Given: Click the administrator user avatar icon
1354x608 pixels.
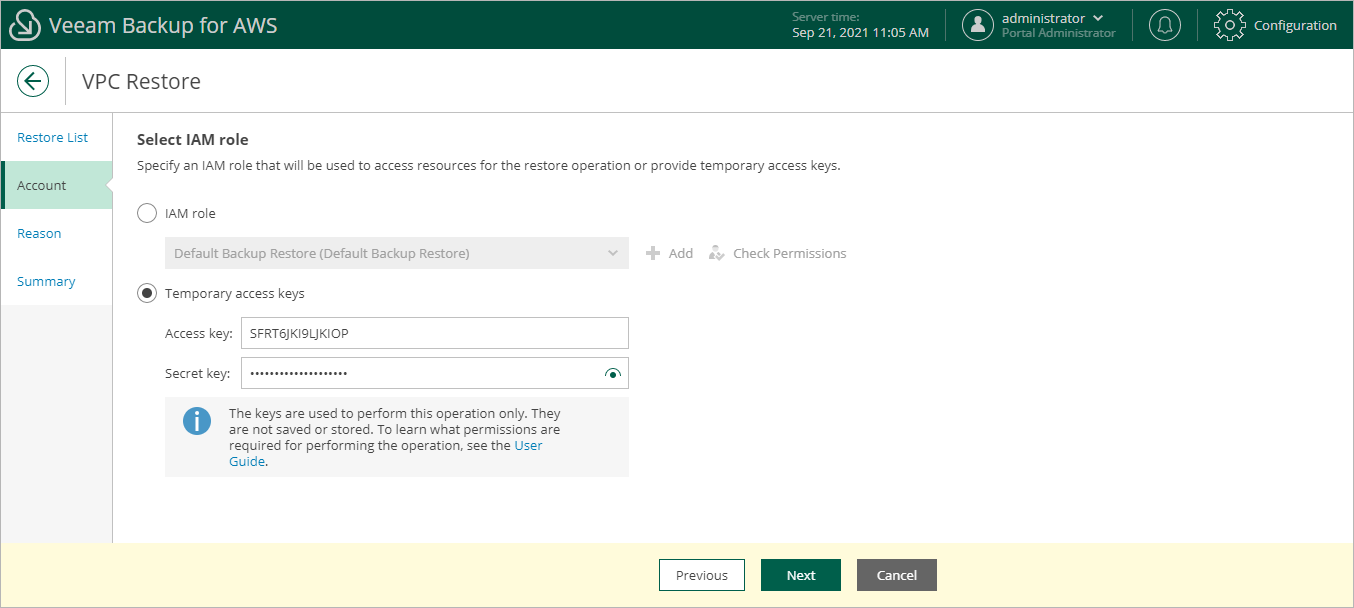Looking at the screenshot, I should pos(978,24).
